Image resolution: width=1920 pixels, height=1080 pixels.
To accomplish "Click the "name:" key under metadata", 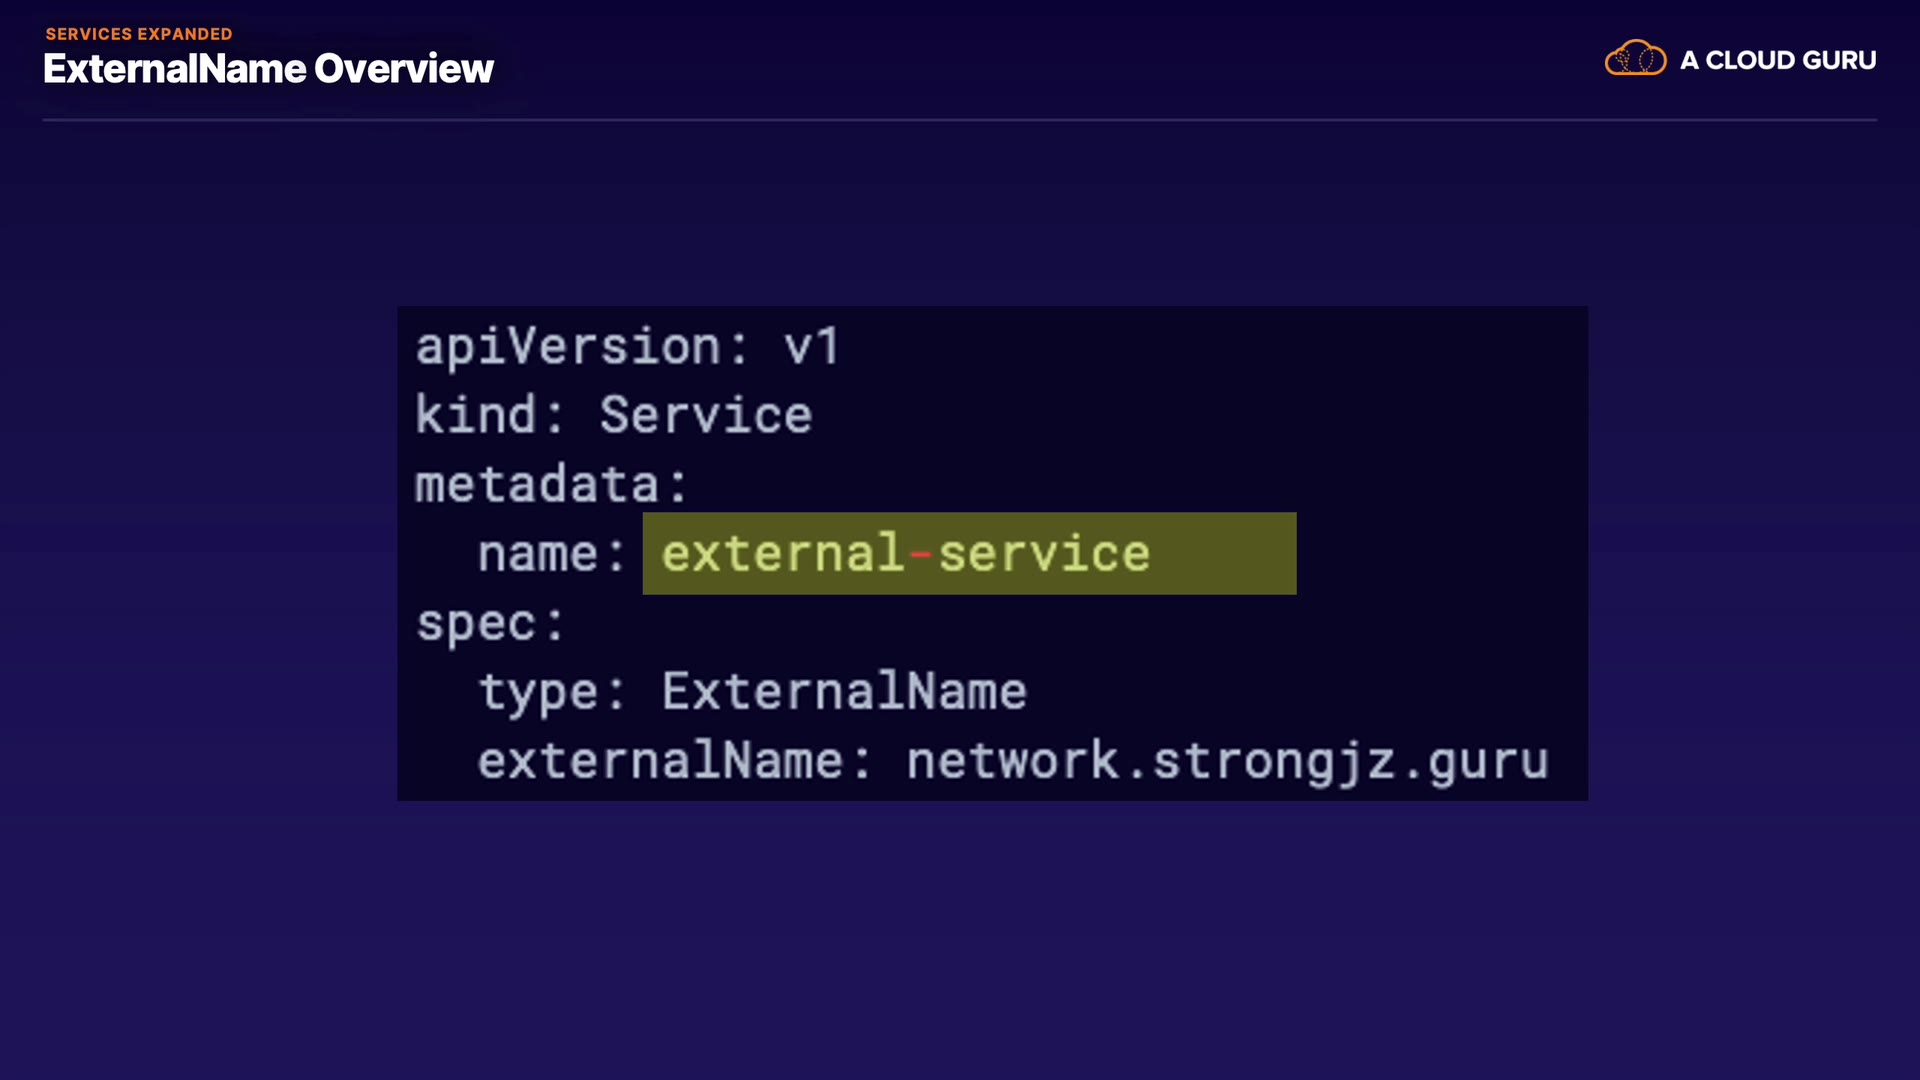I will (552, 554).
